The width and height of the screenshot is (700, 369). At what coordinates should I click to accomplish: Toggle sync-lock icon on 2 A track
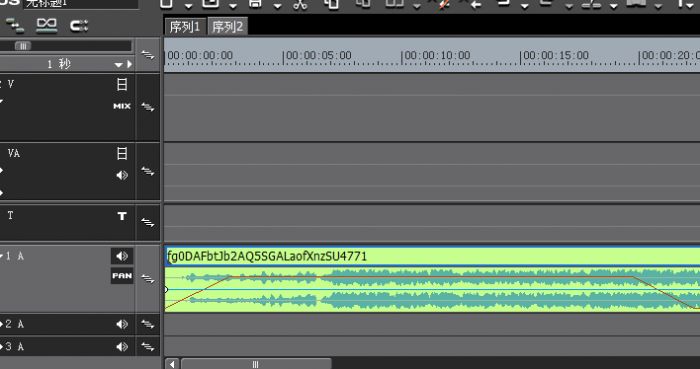coord(148,324)
